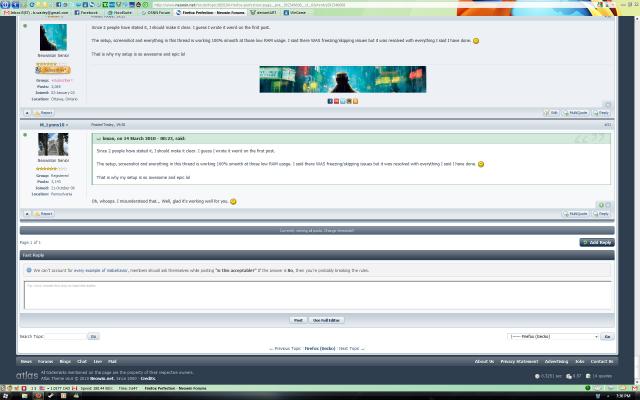The width and height of the screenshot is (640, 400).
Task: Edit the first post
Action: pyautogui.click(x=551, y=113)
